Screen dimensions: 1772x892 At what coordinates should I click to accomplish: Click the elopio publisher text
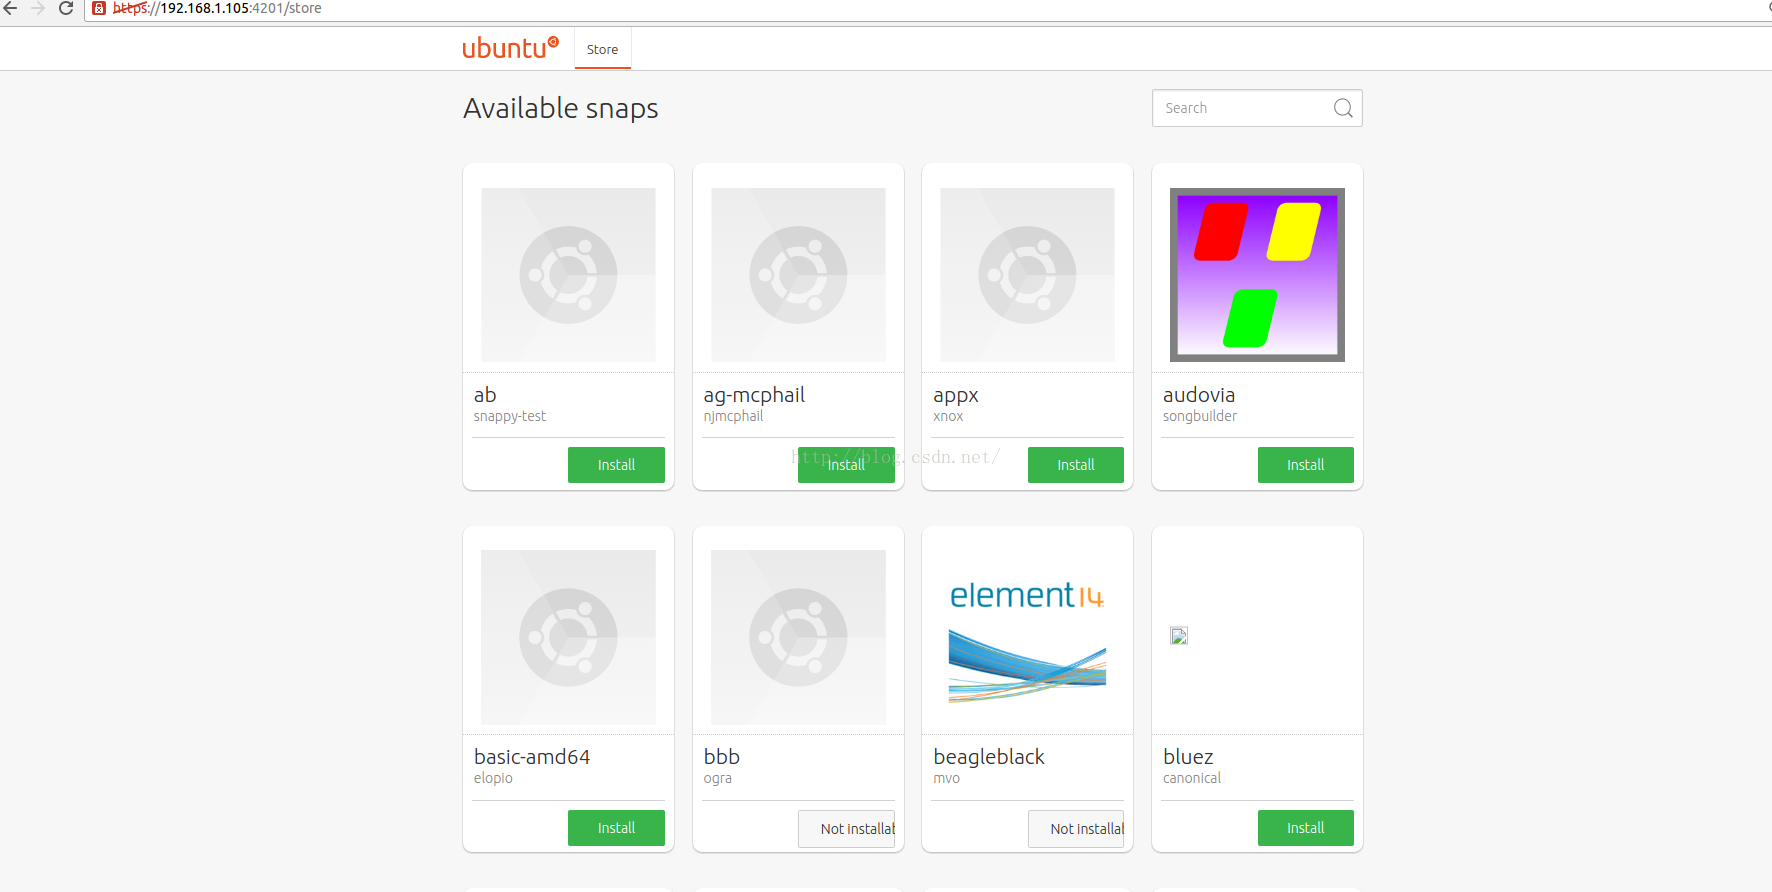tap(493, 778)
